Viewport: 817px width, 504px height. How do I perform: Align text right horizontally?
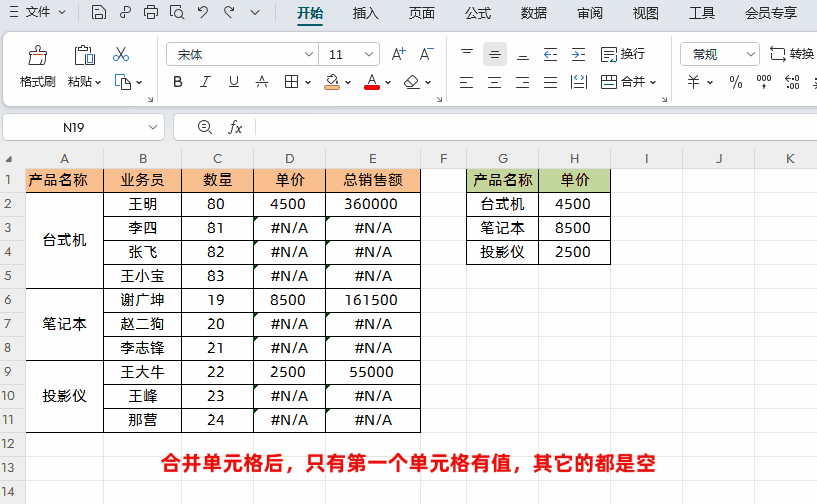[x=523, y=82]
